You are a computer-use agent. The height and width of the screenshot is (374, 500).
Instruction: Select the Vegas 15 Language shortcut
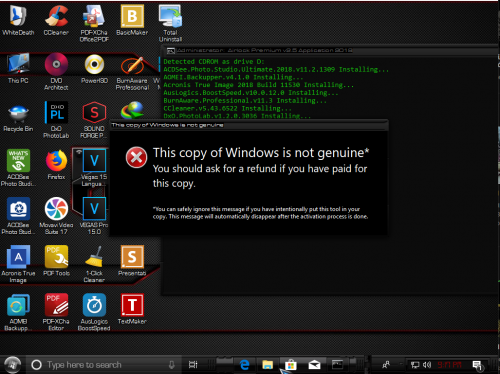94,168
